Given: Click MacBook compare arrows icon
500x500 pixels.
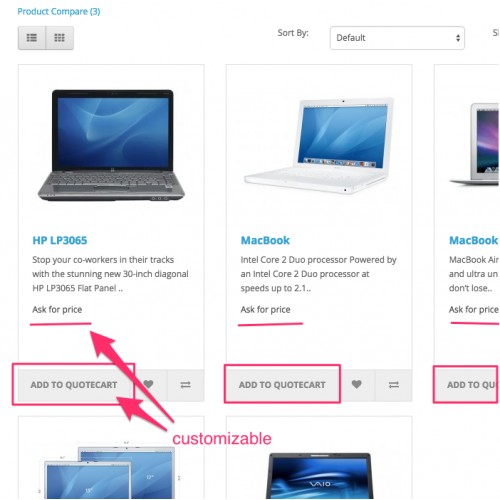Looking at the screenshot, I should click(394, 385).
